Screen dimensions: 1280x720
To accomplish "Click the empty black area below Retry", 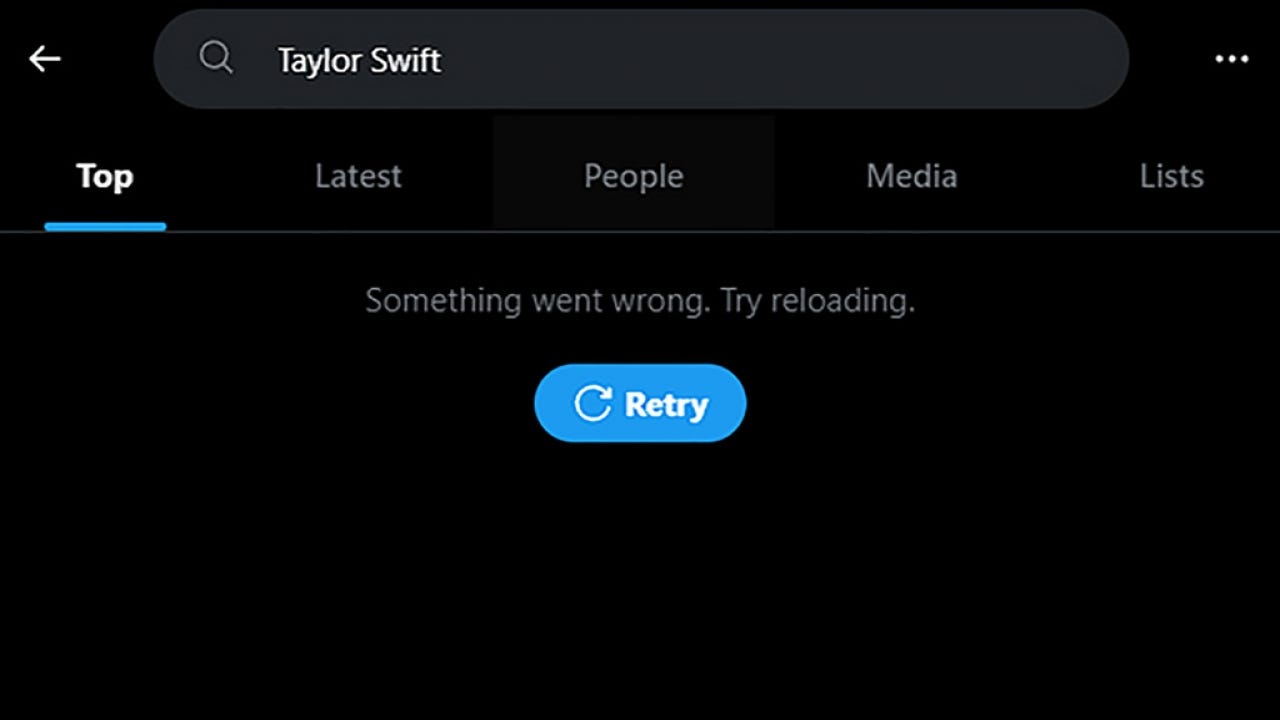I will point(640,580).
